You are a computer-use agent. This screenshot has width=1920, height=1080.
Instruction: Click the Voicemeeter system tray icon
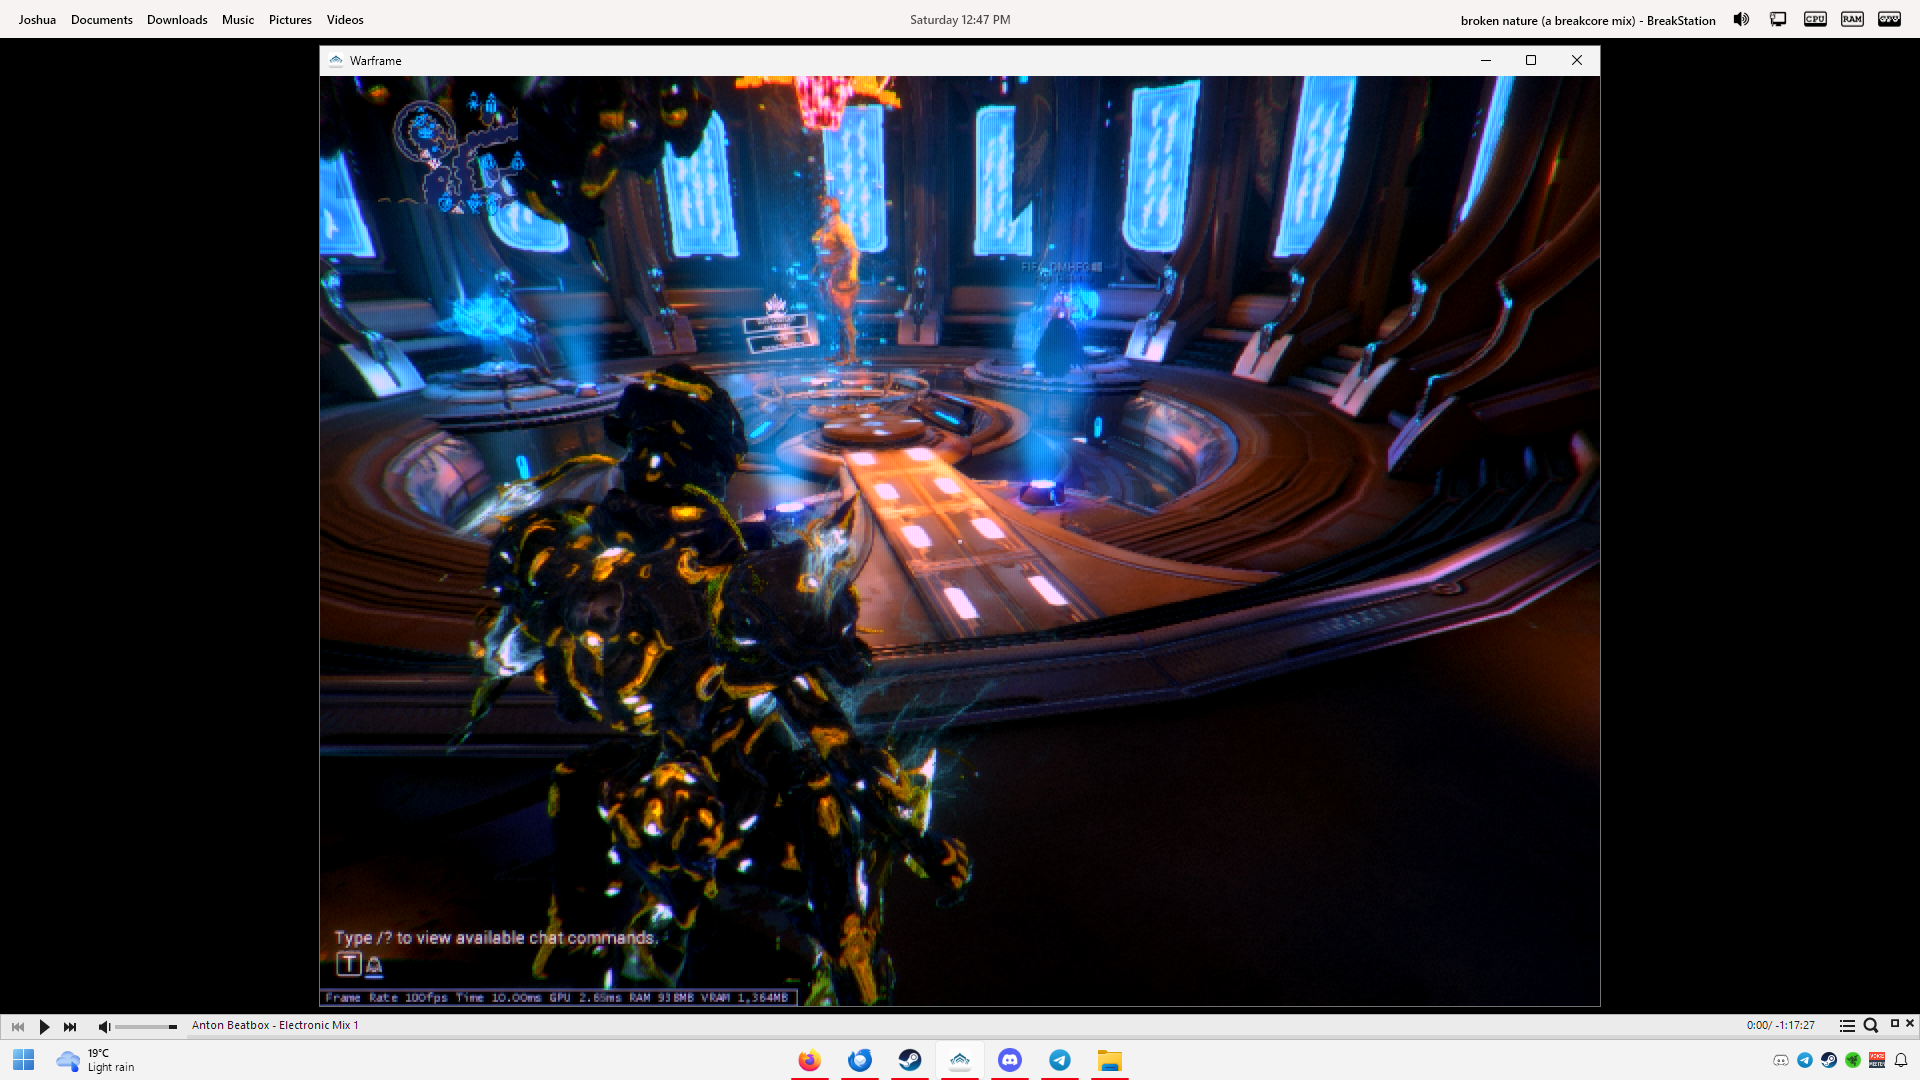coord(1877,1060)
